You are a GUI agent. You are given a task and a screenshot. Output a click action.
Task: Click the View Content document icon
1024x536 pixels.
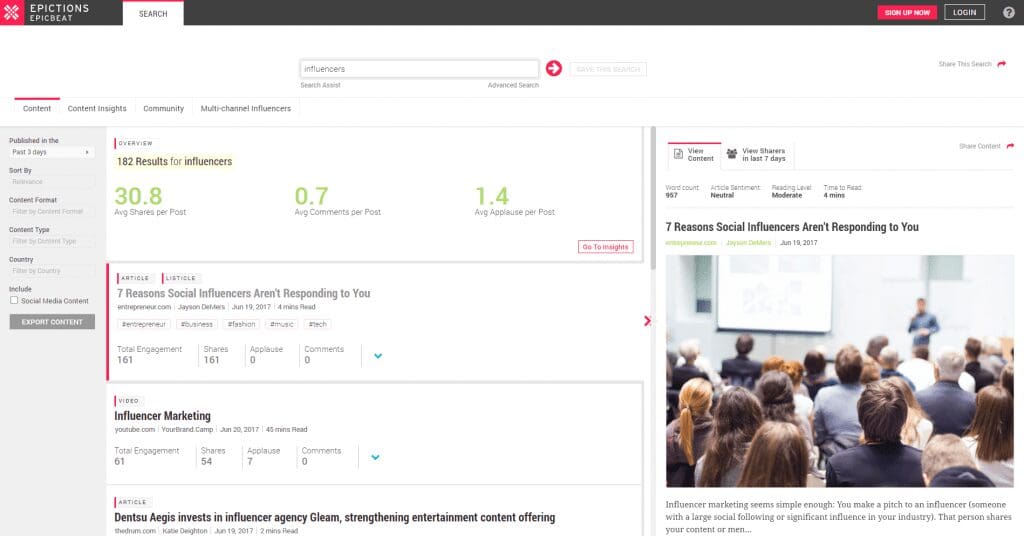[x=678, y=154]
